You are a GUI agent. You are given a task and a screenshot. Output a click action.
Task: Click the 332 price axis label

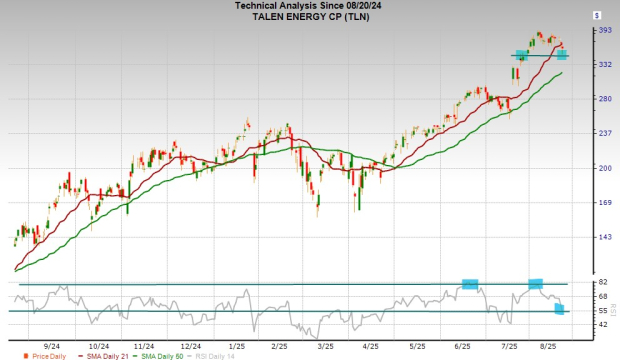[x=605, y=64]
